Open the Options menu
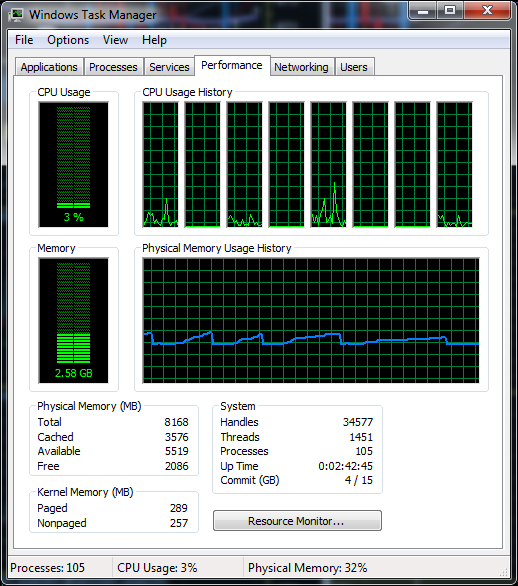 [x=68, y=40]
